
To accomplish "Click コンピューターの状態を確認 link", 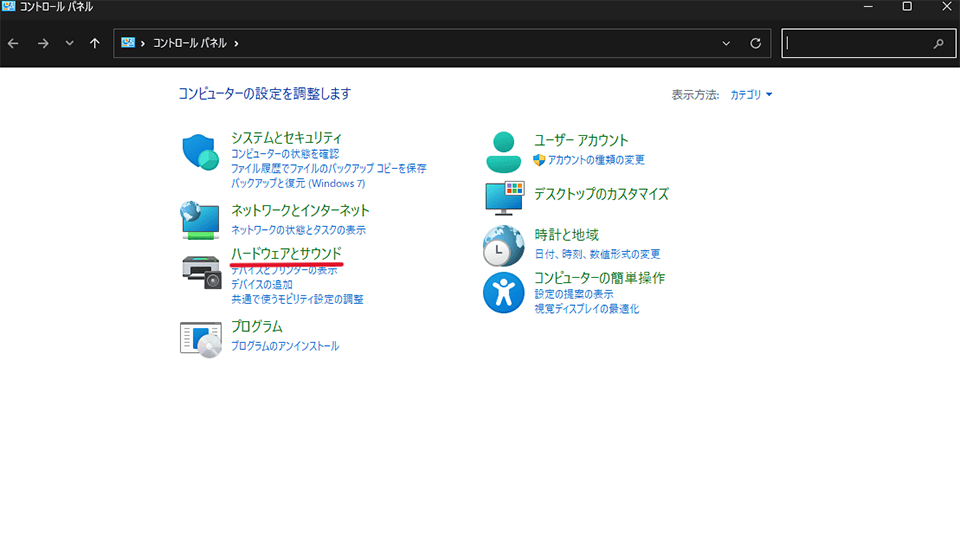I will tap(285, 154).
